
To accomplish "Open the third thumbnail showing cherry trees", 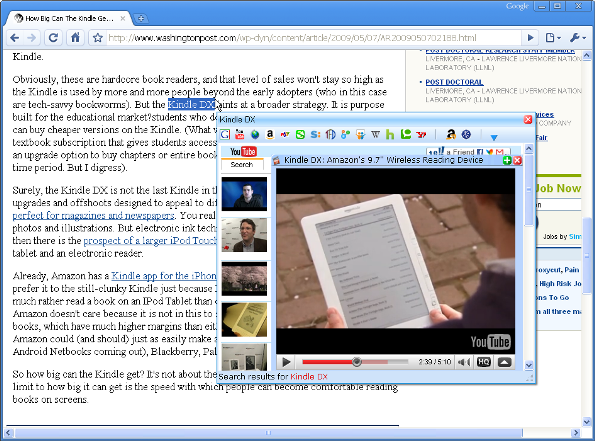I will click(244, 279).
